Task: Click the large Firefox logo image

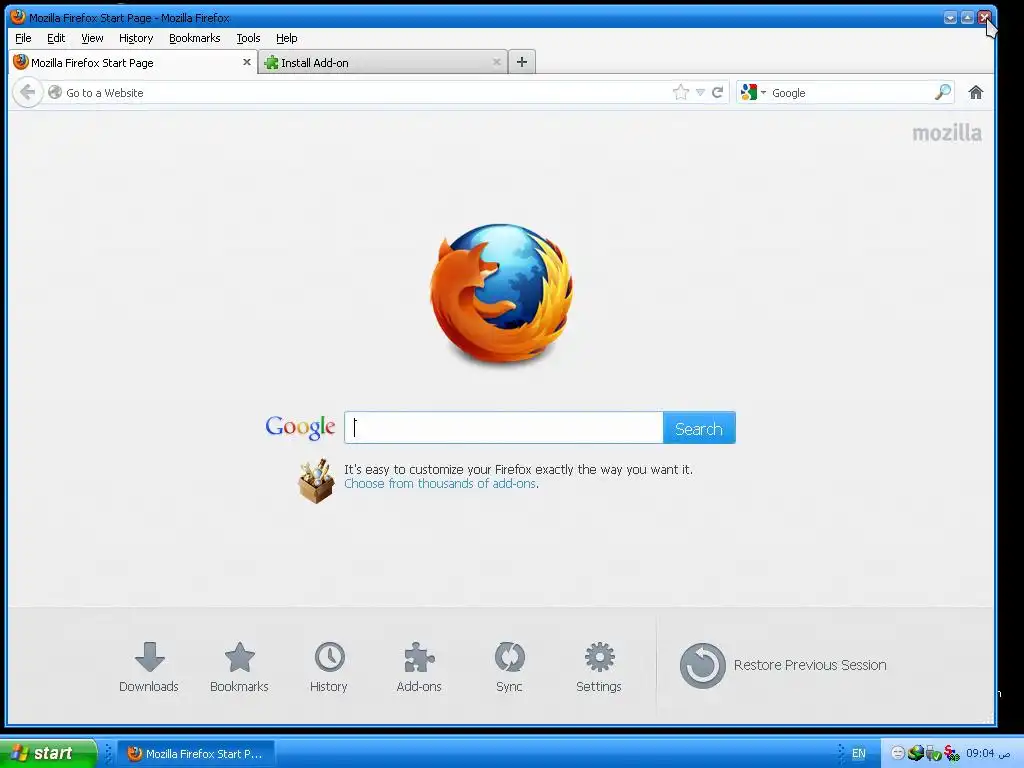Action: 502,294
